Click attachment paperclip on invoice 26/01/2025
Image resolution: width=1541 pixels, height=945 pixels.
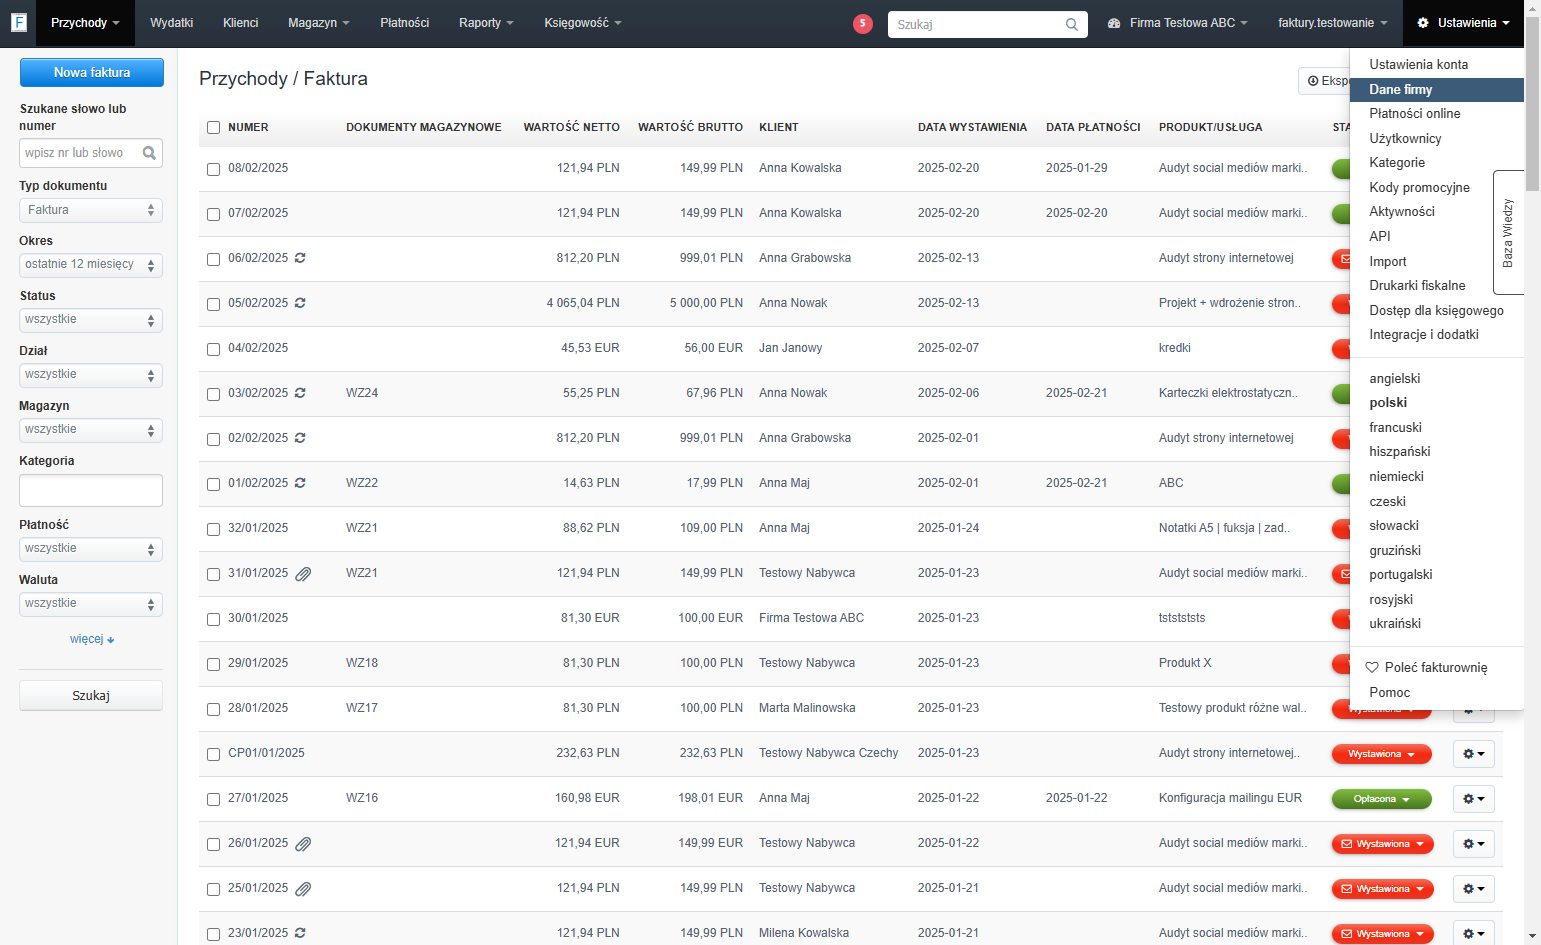coord(303,844)
